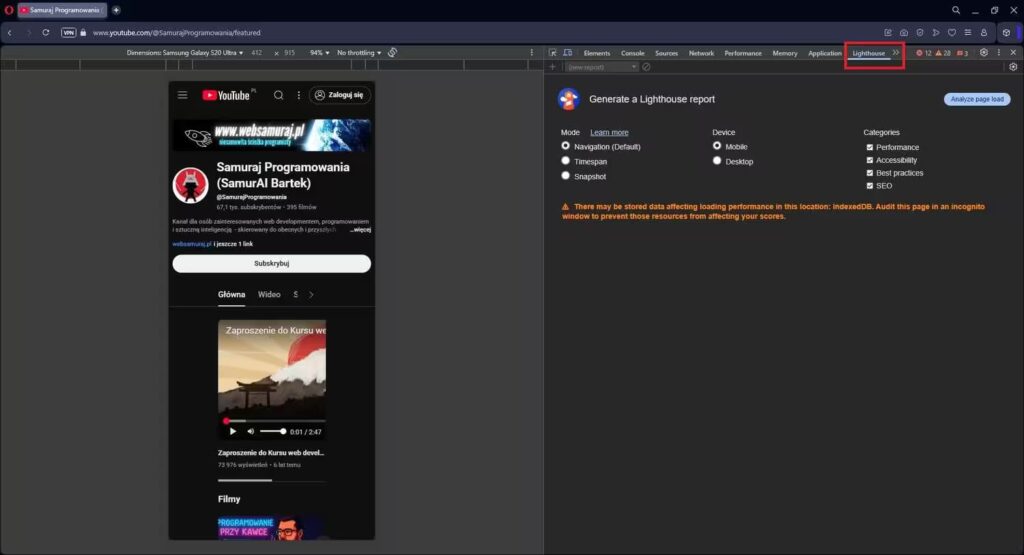The height and width of the screenshot is (555, 1024).
Task: Expand more DevTools tabs chevron
Action: pyautogui.click(x=896, y=53)
